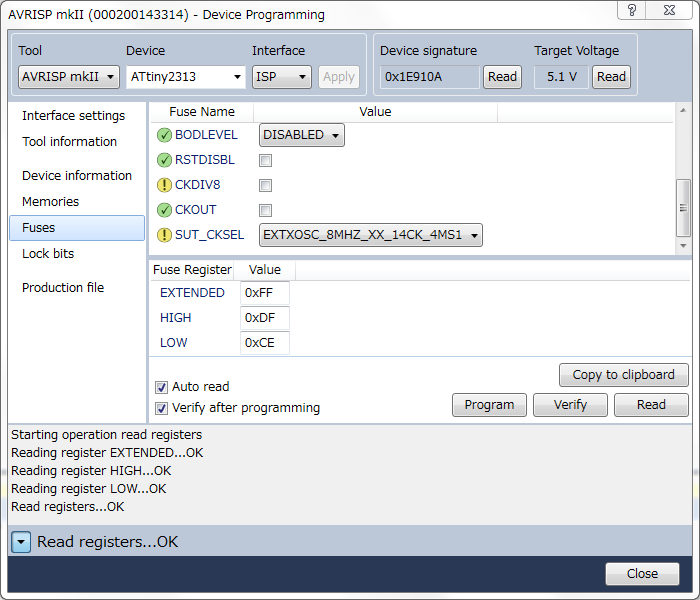700x600 pixels.
Task: Select the Fuses page
Action: point(77,228)
